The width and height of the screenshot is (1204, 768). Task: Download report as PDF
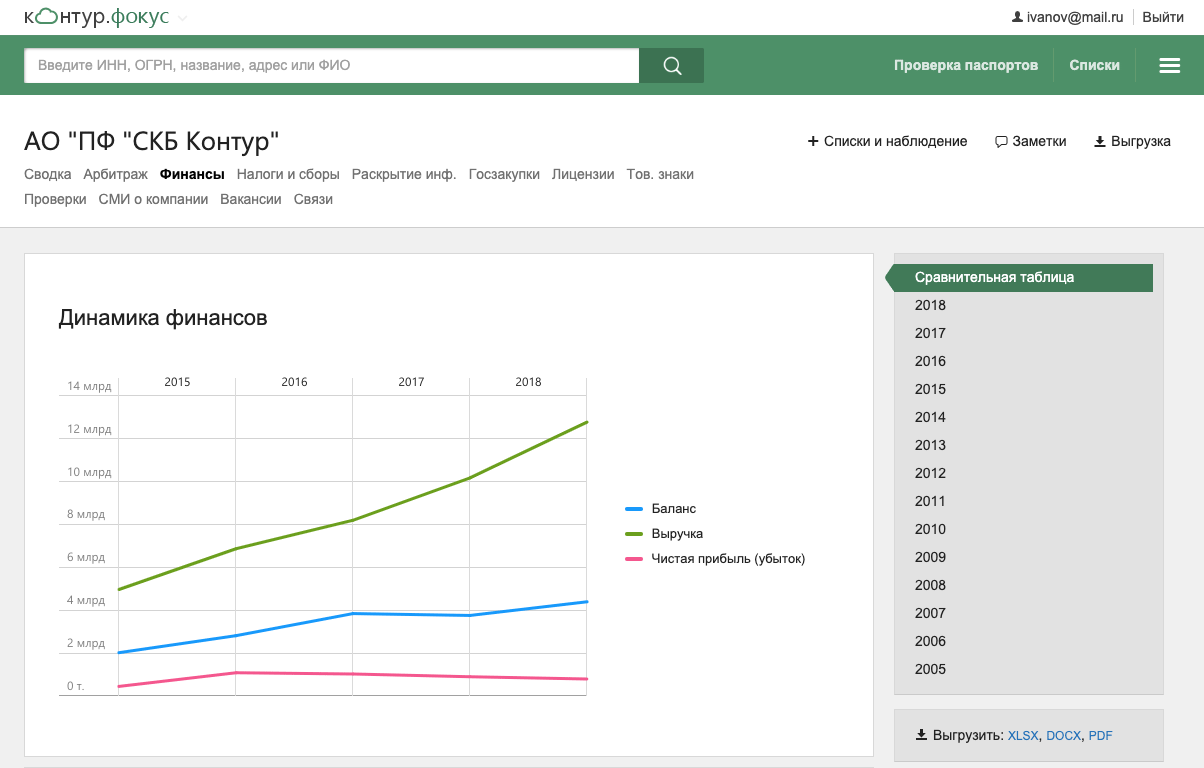pyautogui.click(x=1101, y=736)
